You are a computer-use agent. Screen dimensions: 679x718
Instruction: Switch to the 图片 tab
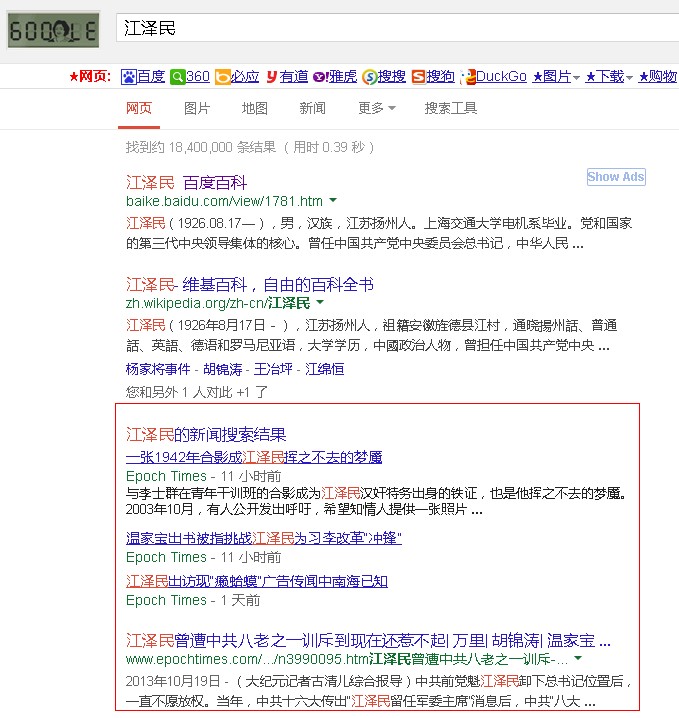coord(197,109)
